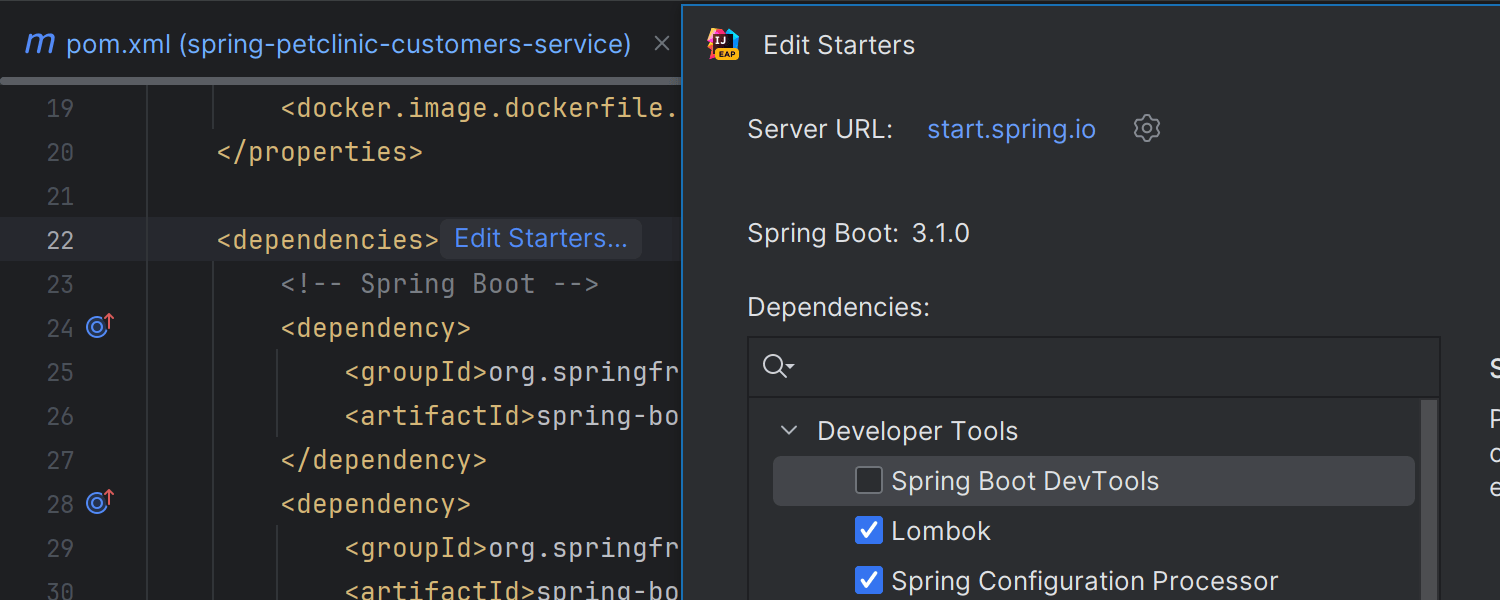The width and height of the screenshot is (1500, 600).
Task: Enable the Spring Boot DevTools checkbox
Action: 867,480
